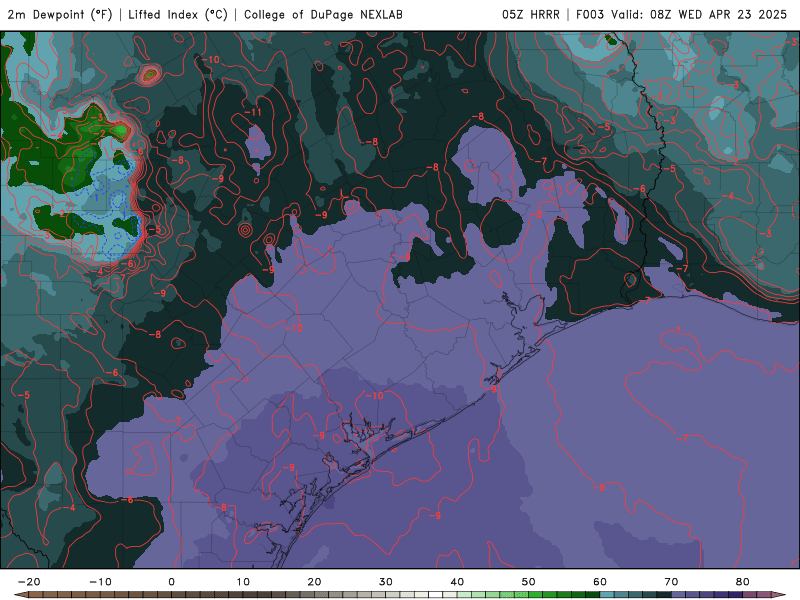Viewport: 800px width, 600px height.
Task: Click the 50 color scale label
Action: point(529,582)
